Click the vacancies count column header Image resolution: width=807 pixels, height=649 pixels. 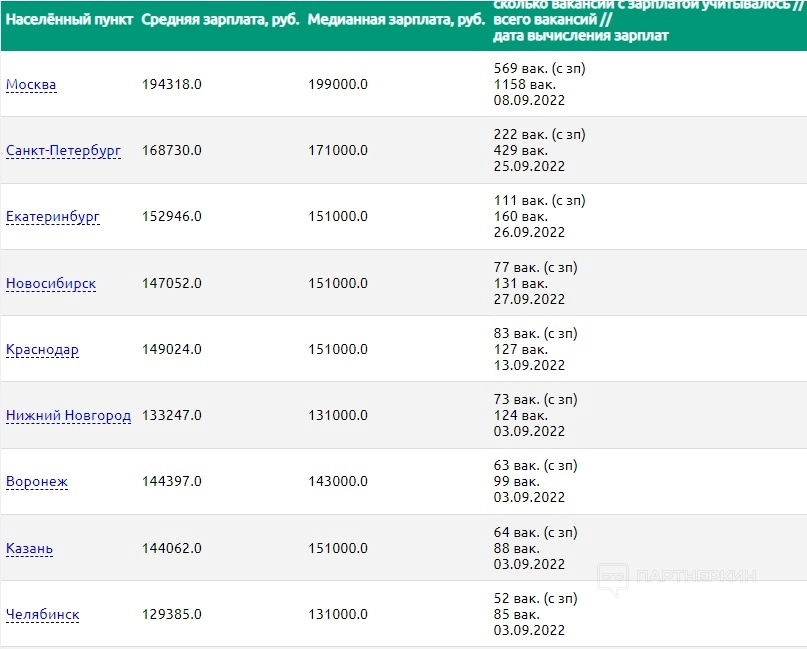click(640, 20)
